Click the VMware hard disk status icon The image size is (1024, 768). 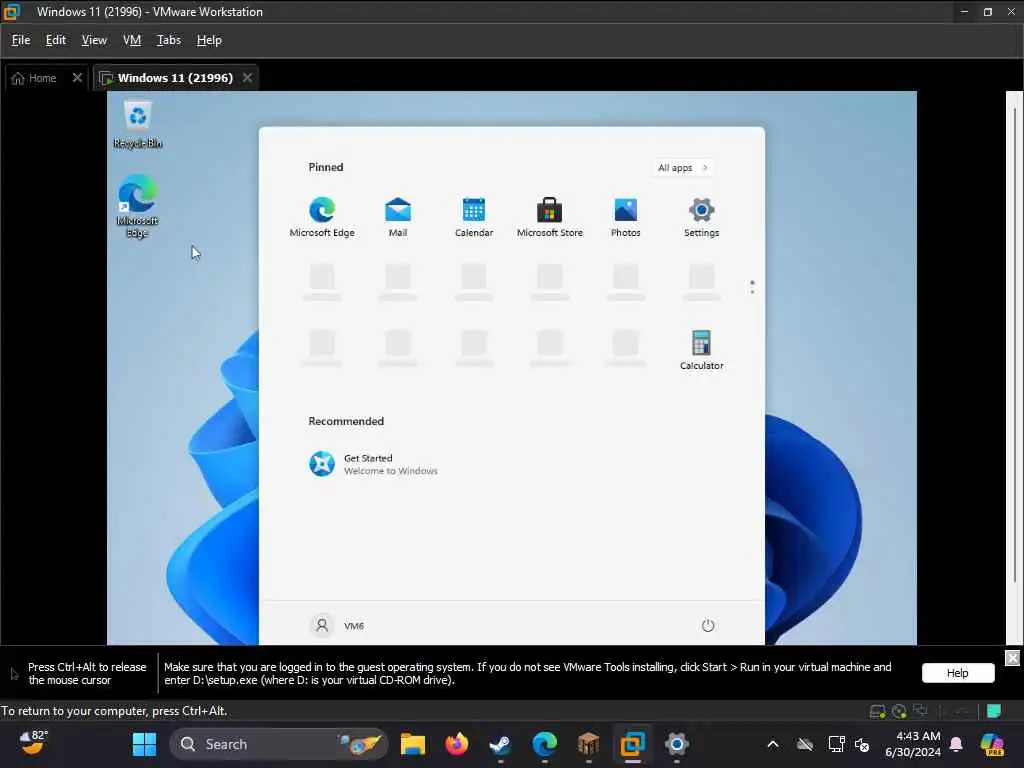click(x=877, y=711)
